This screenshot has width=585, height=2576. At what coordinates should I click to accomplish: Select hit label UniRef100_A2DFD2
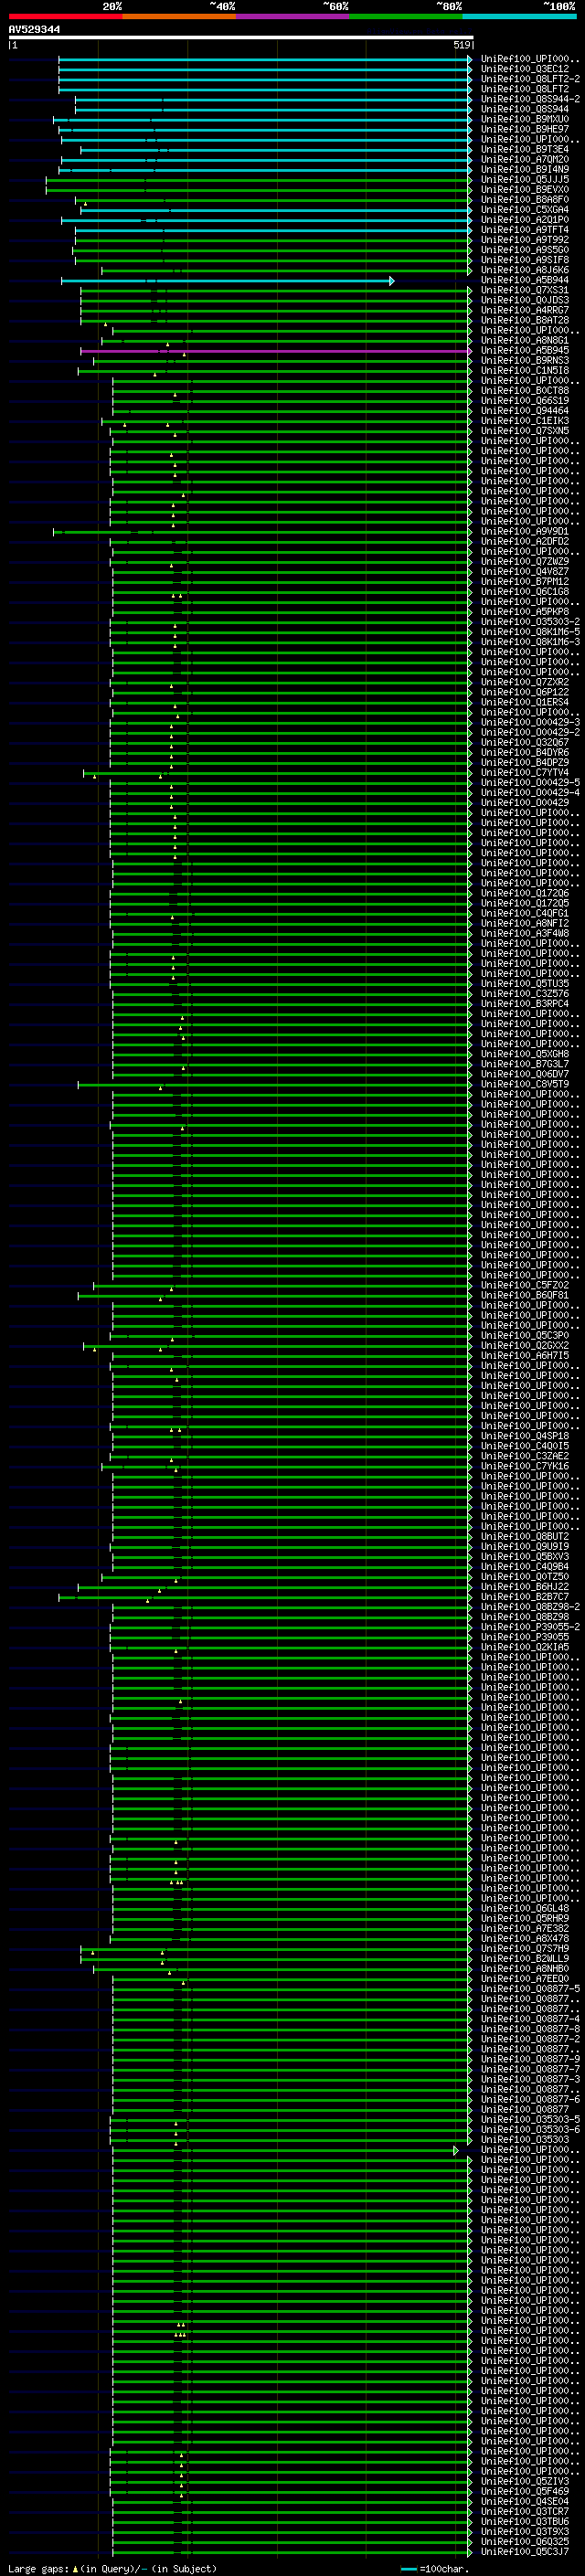click(525, 542)
